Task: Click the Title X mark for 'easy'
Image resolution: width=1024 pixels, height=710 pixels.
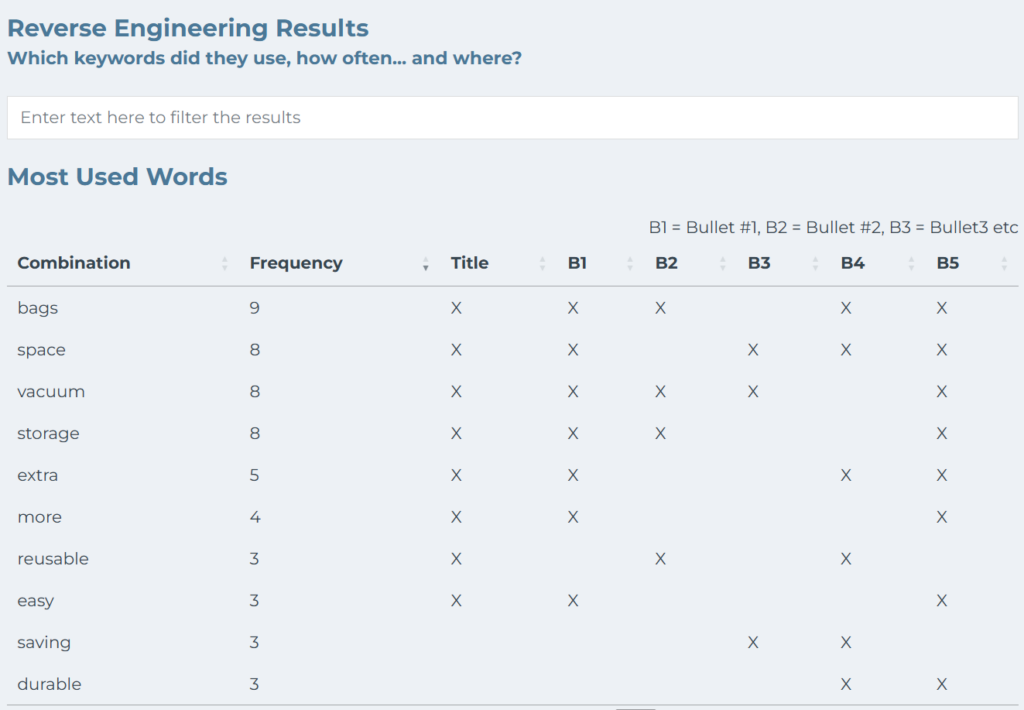Action: pos(456,601)
